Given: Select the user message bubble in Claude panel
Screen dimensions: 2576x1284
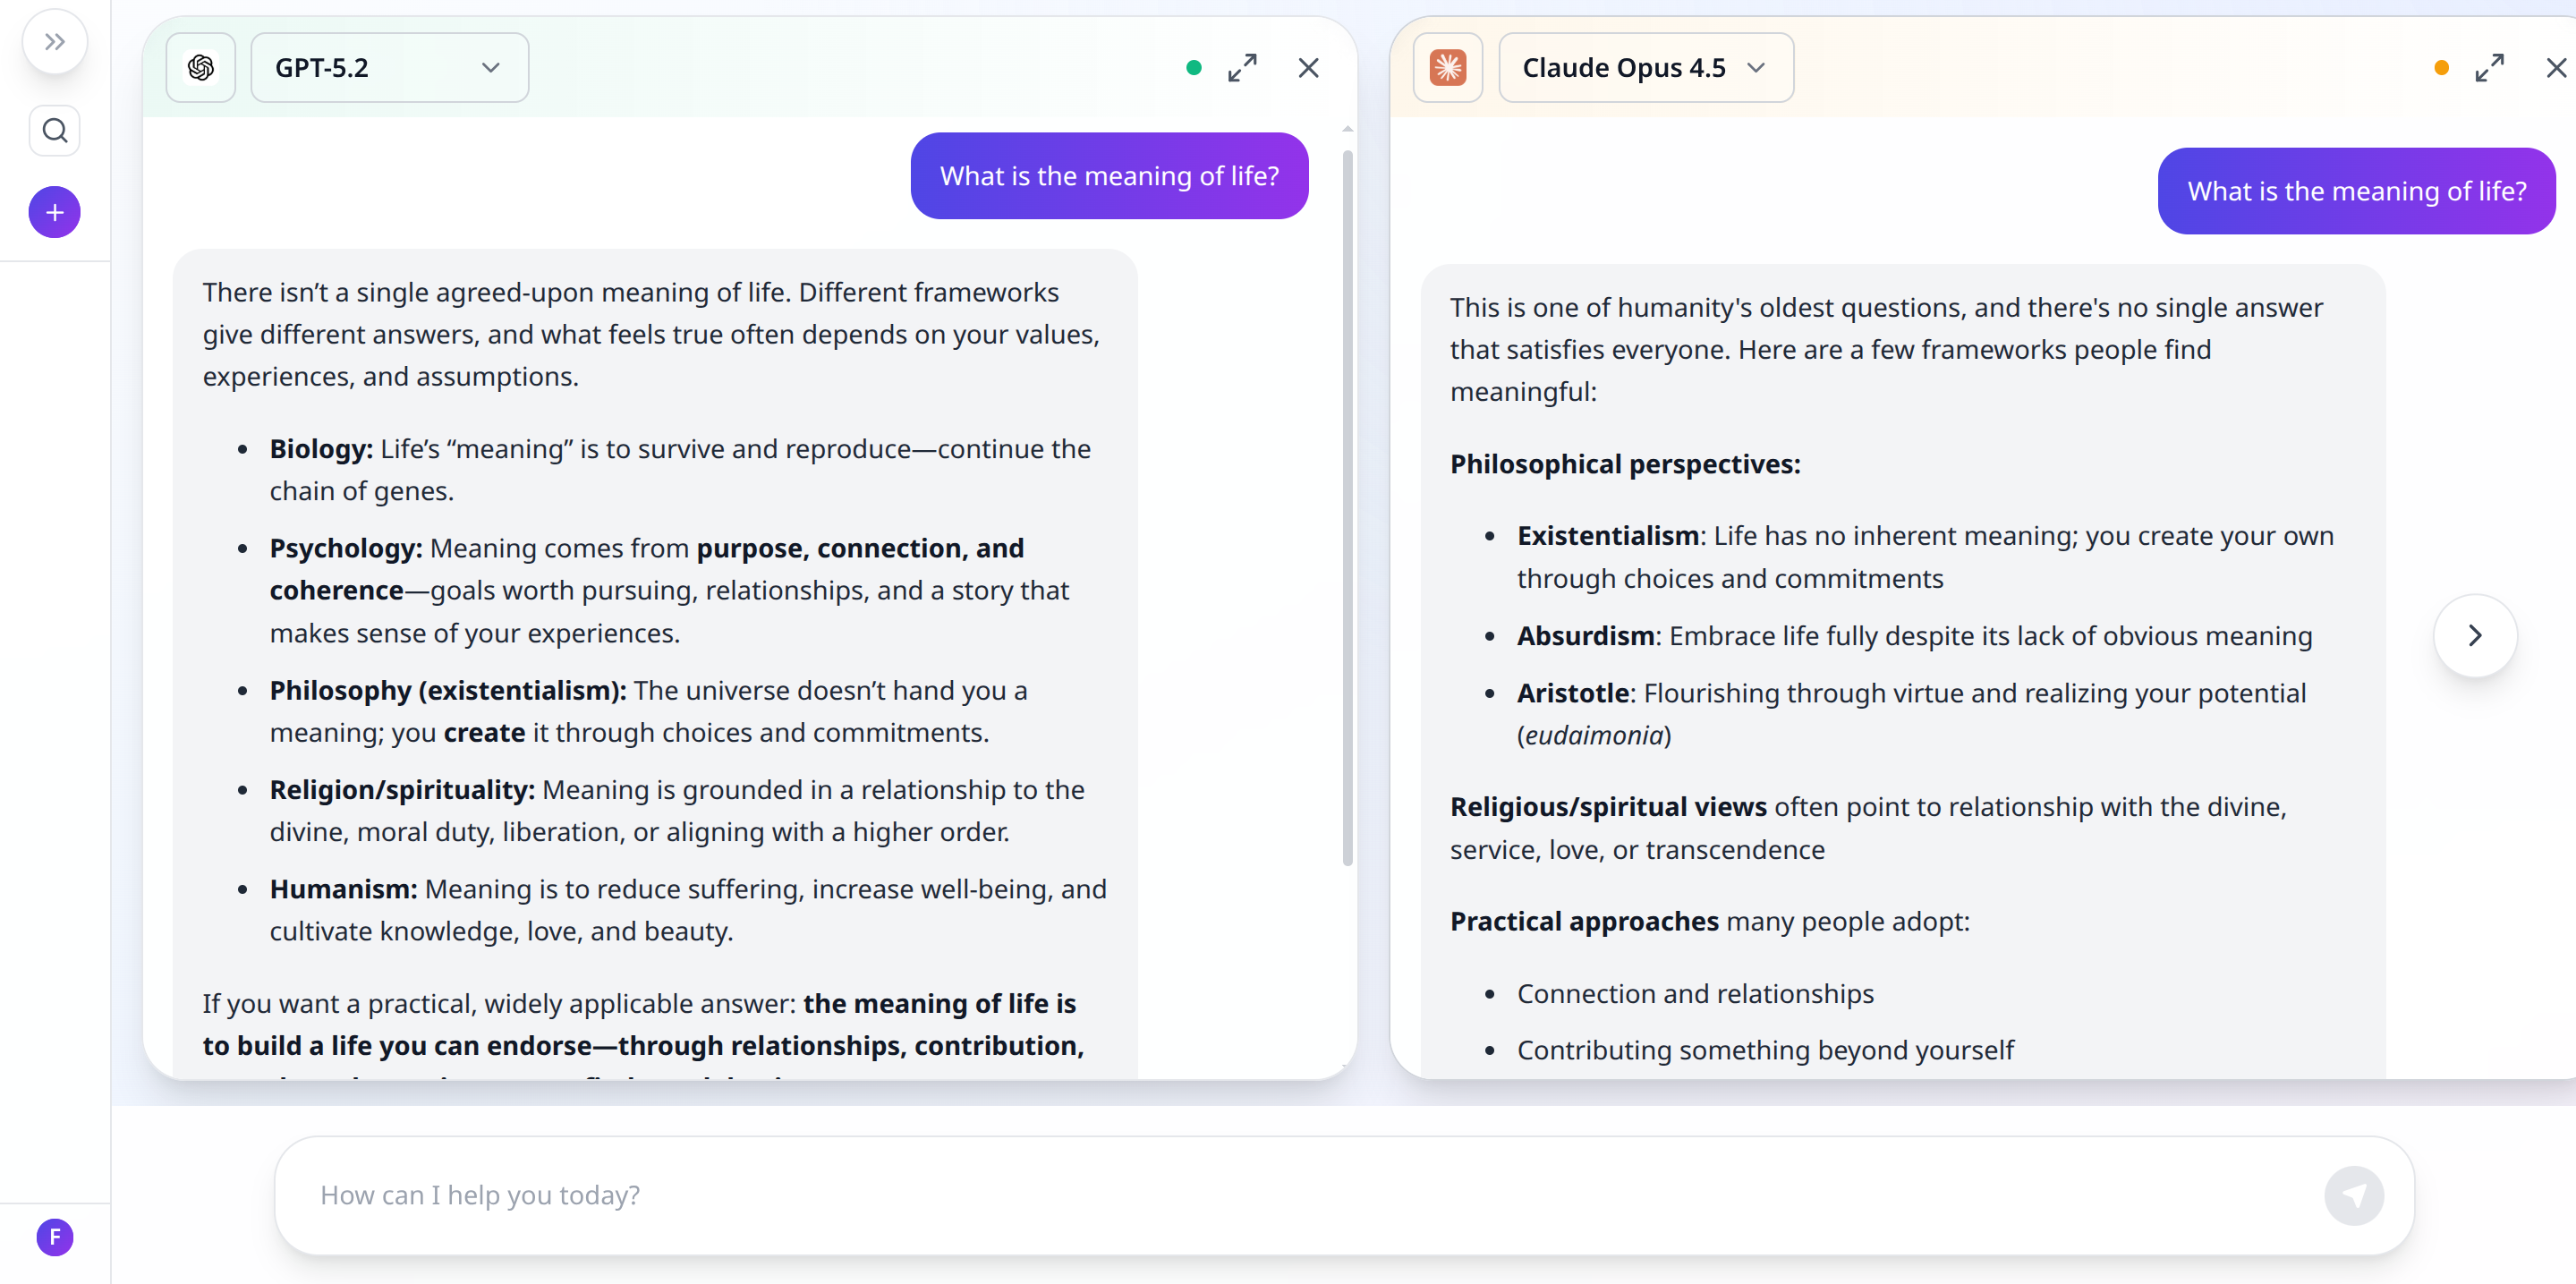Looking at the screenshot, I should click(2355, 190).
